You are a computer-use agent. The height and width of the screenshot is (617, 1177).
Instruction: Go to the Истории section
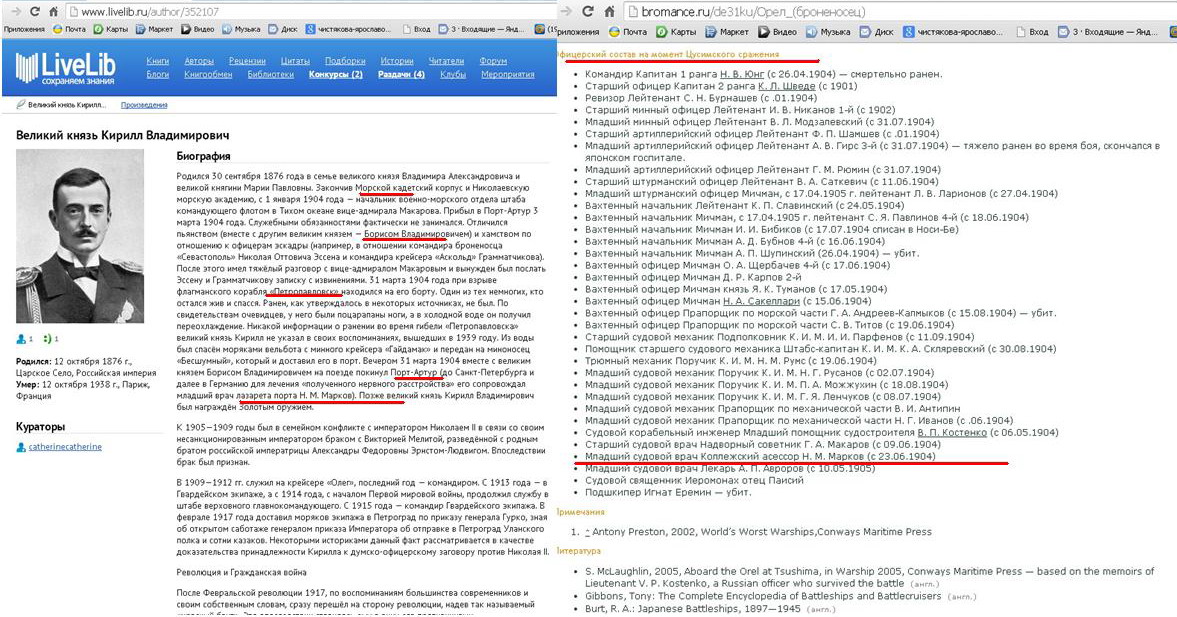tap(397, 61)
